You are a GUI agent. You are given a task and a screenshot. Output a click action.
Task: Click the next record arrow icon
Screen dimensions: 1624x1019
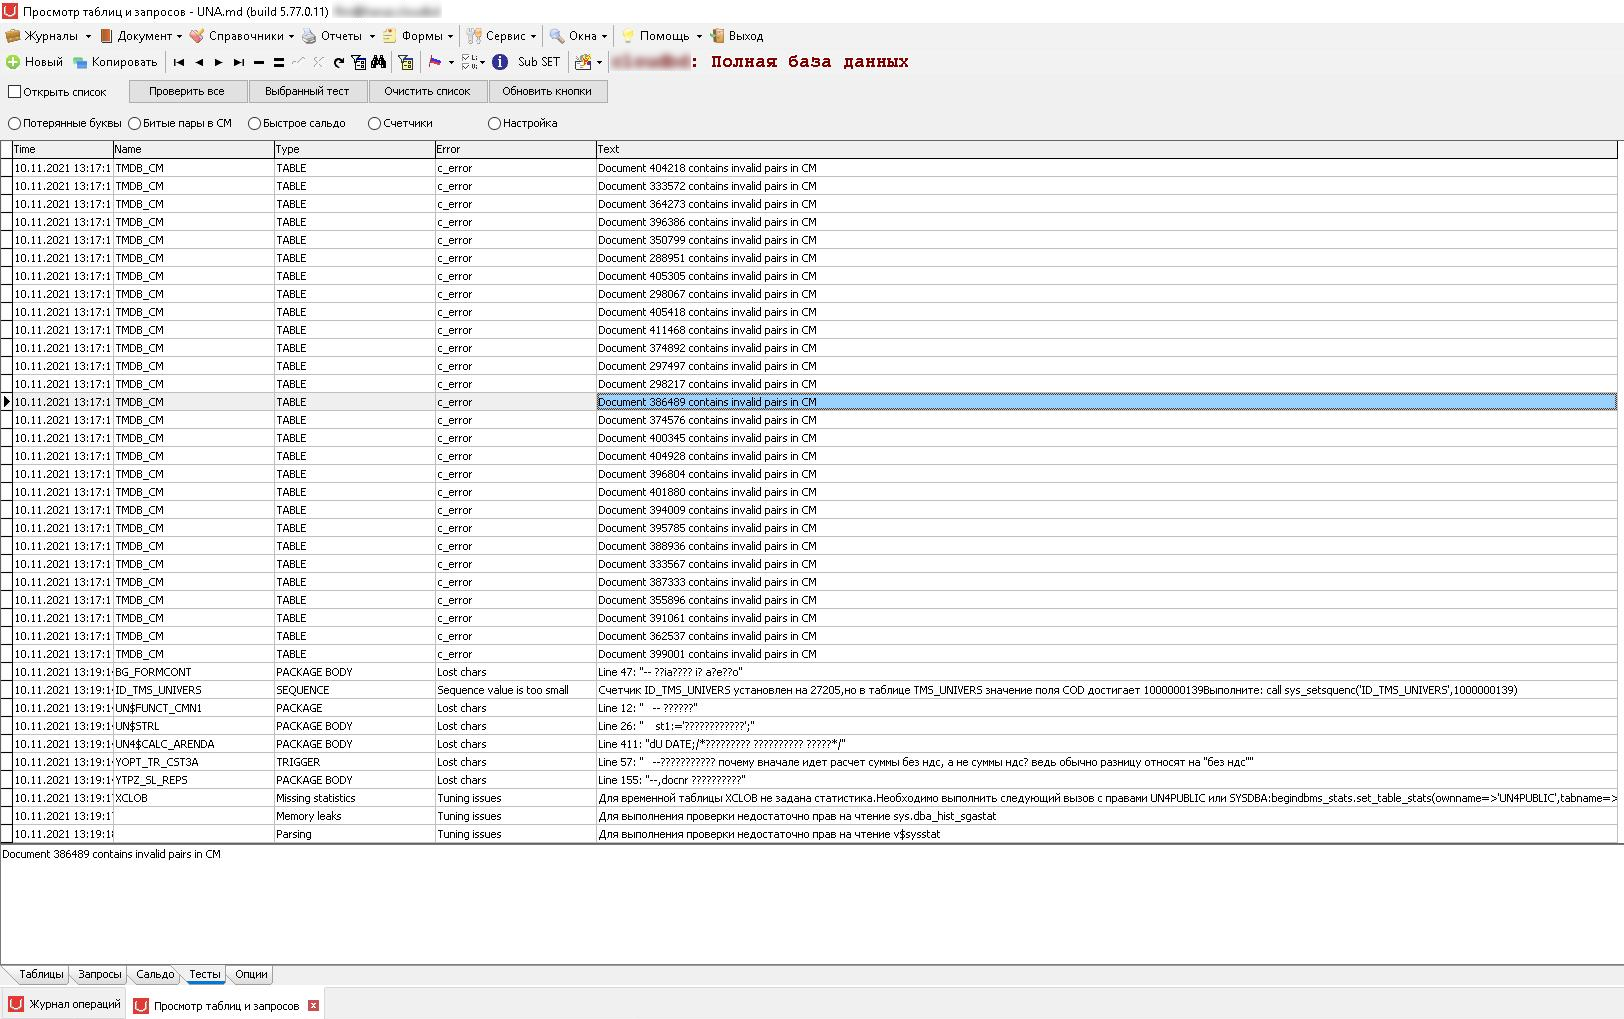point(219,62)
